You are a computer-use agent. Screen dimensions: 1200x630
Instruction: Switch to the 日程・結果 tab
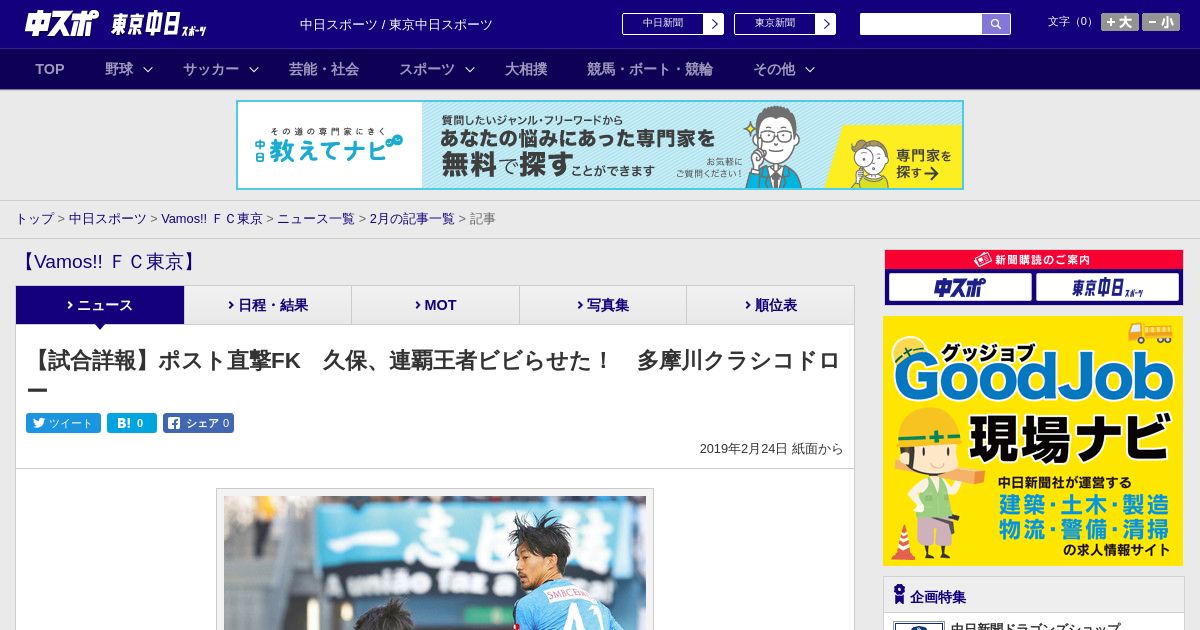[x=268, y=305]
